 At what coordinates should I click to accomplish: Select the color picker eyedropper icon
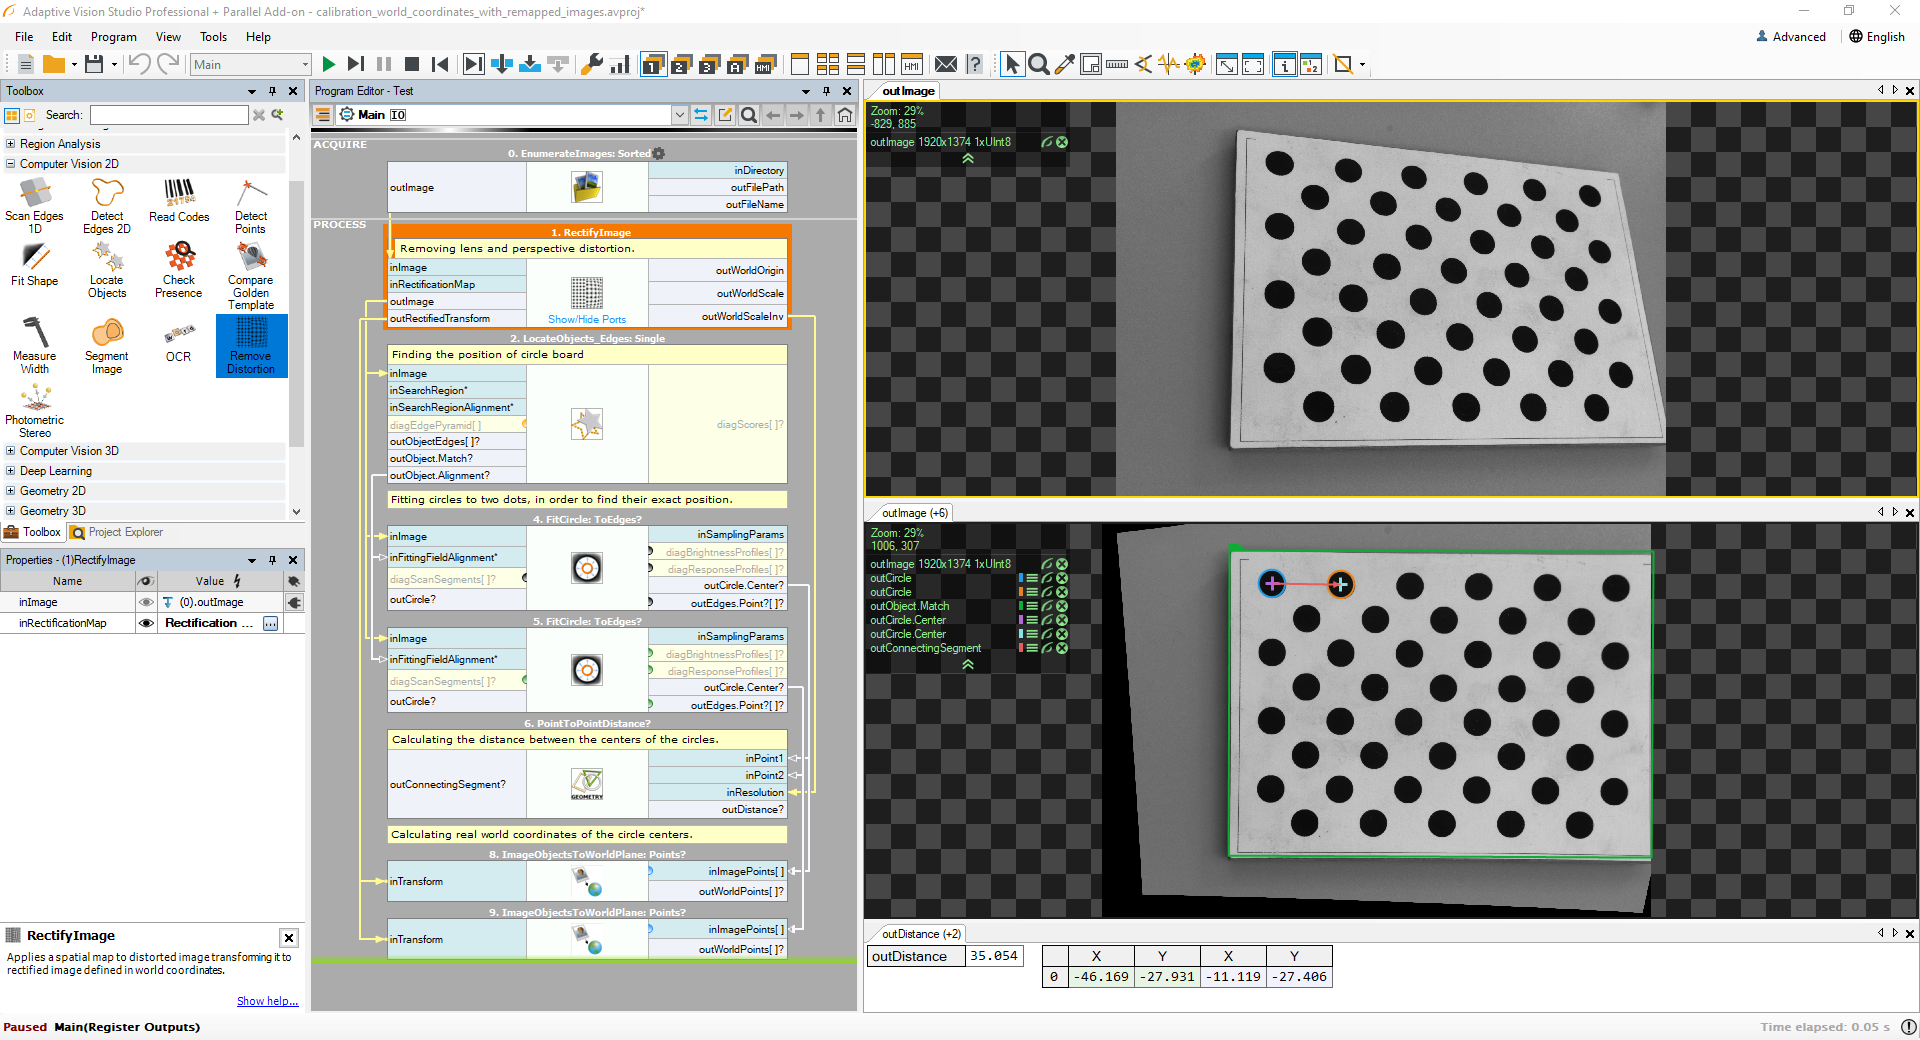1065,64
